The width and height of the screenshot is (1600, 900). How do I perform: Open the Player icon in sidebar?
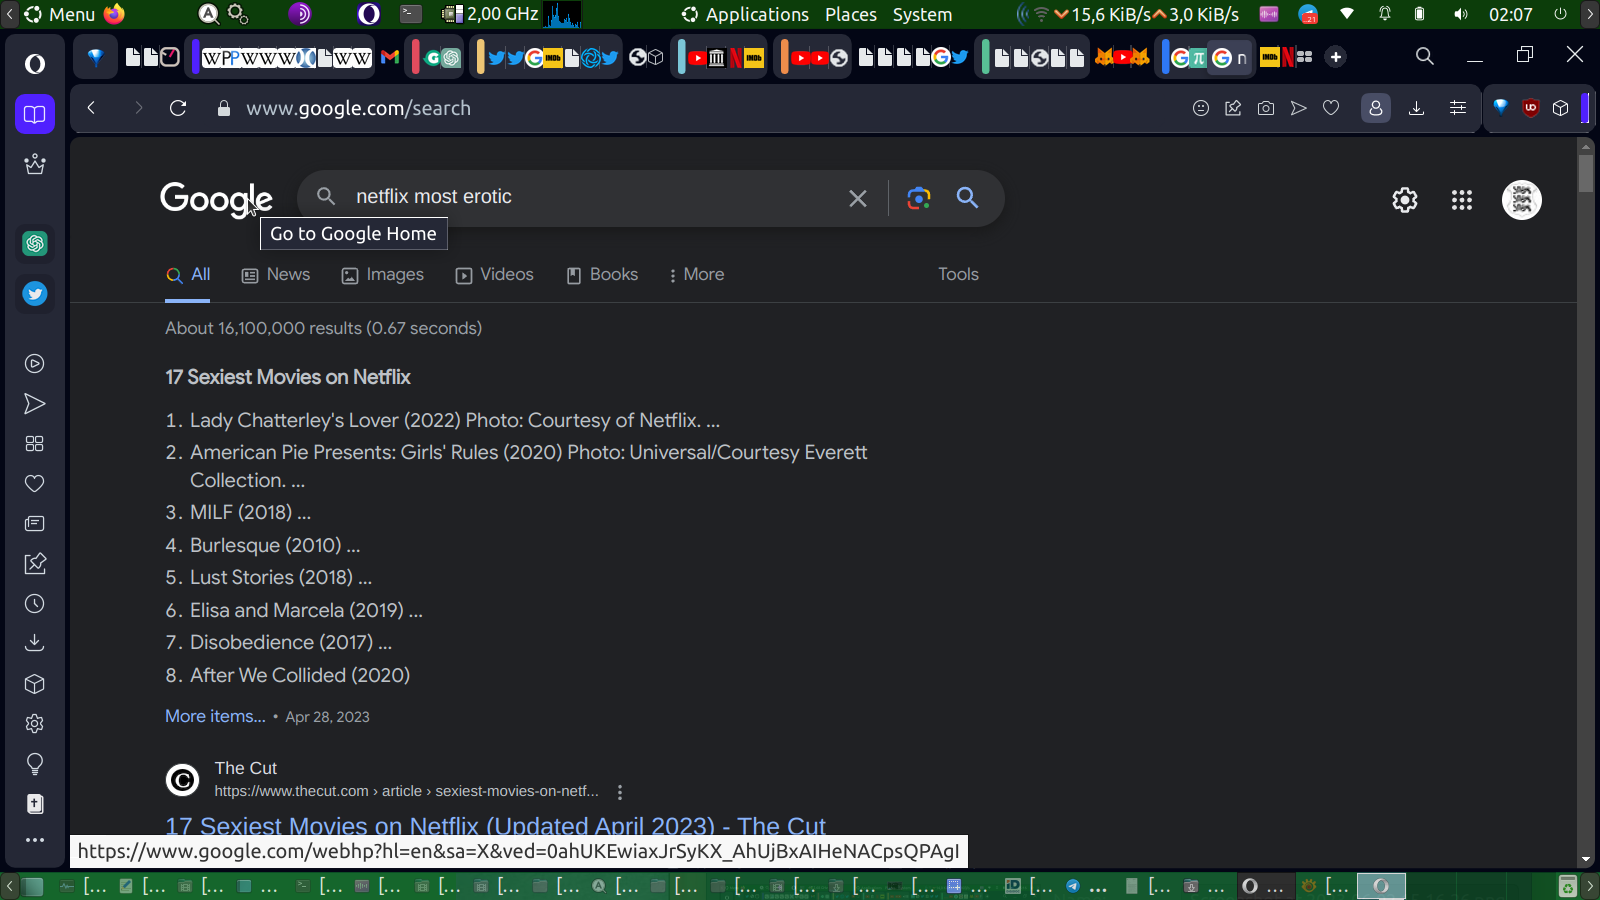coord(35,364)
